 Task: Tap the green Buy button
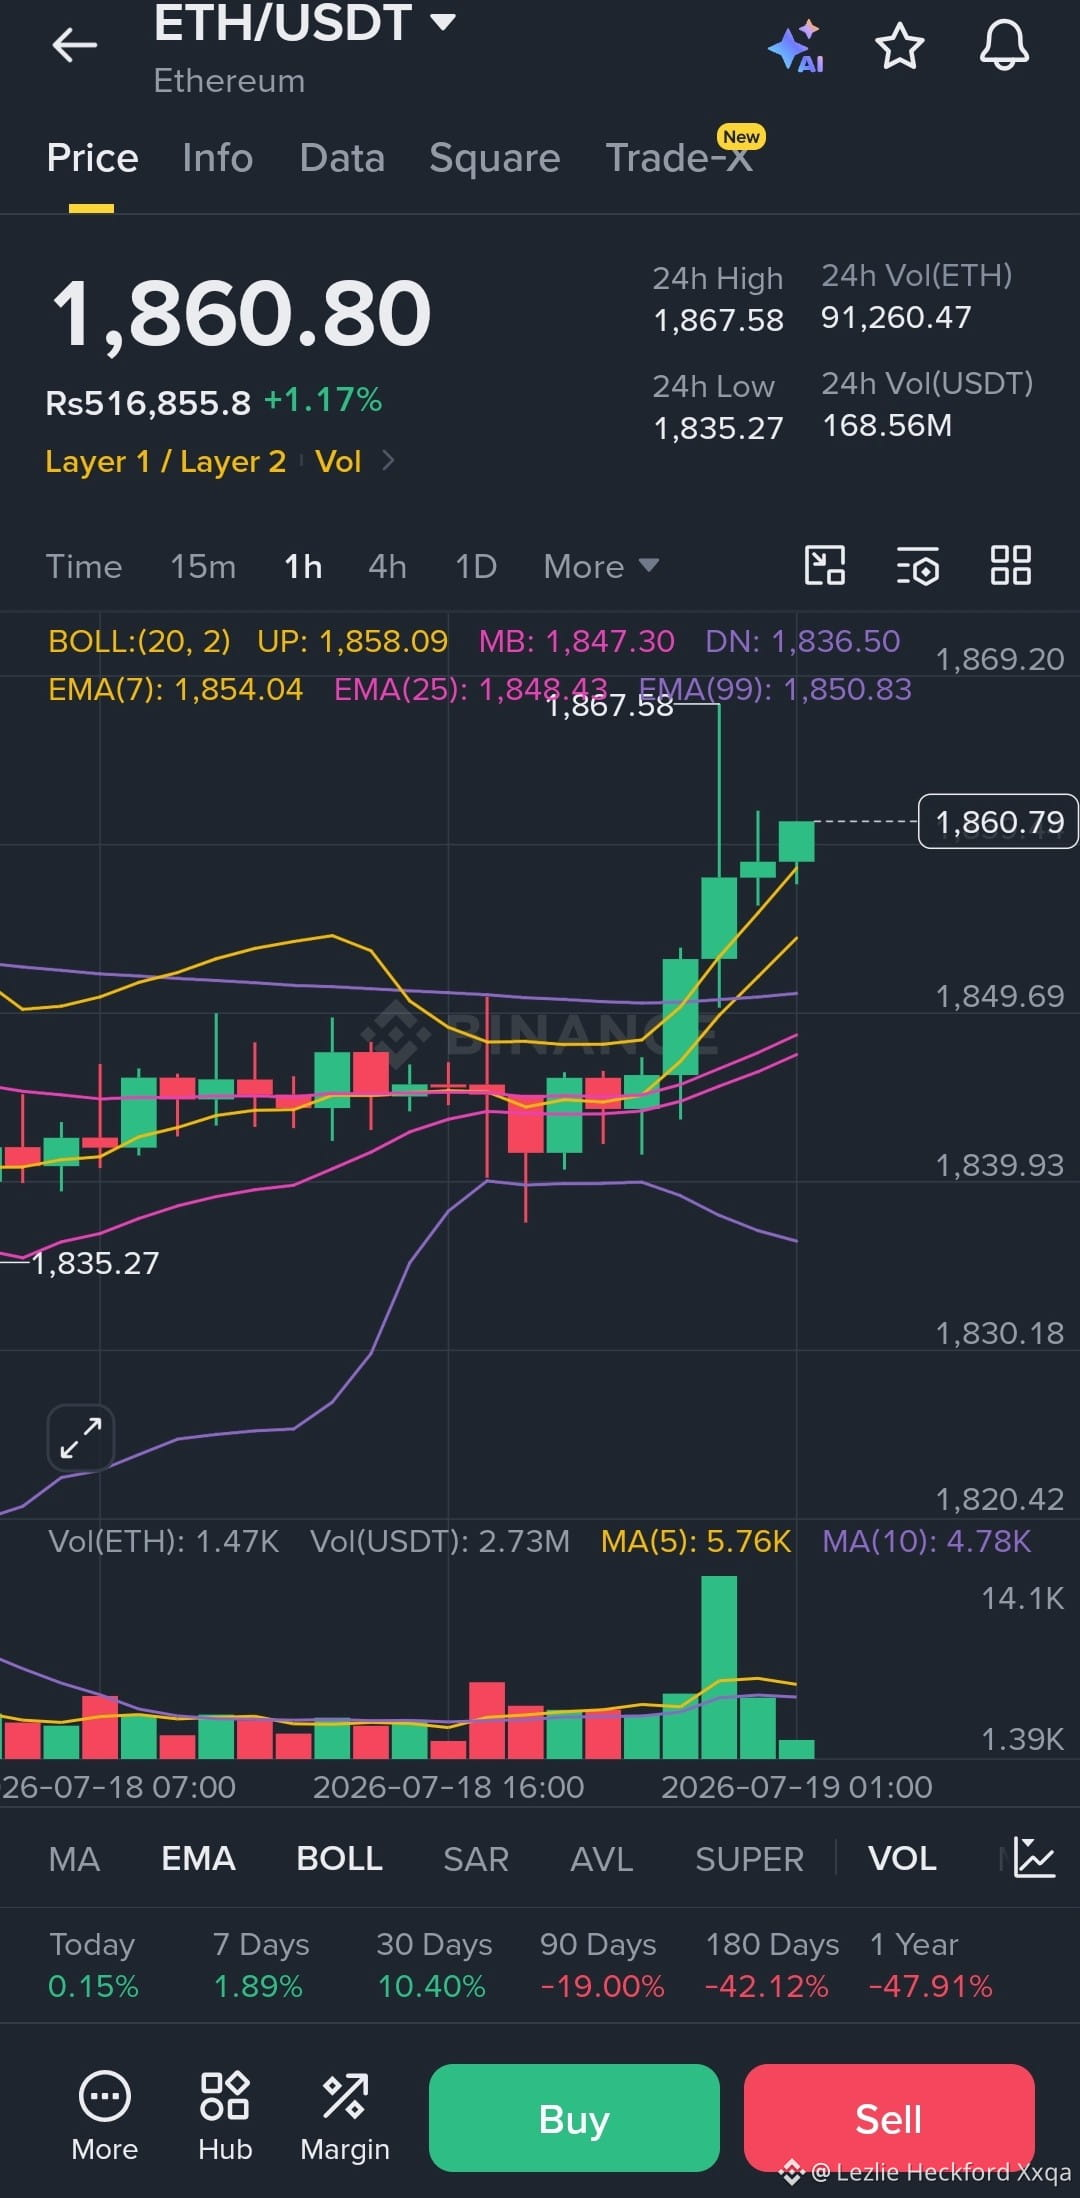point(574,2117)
